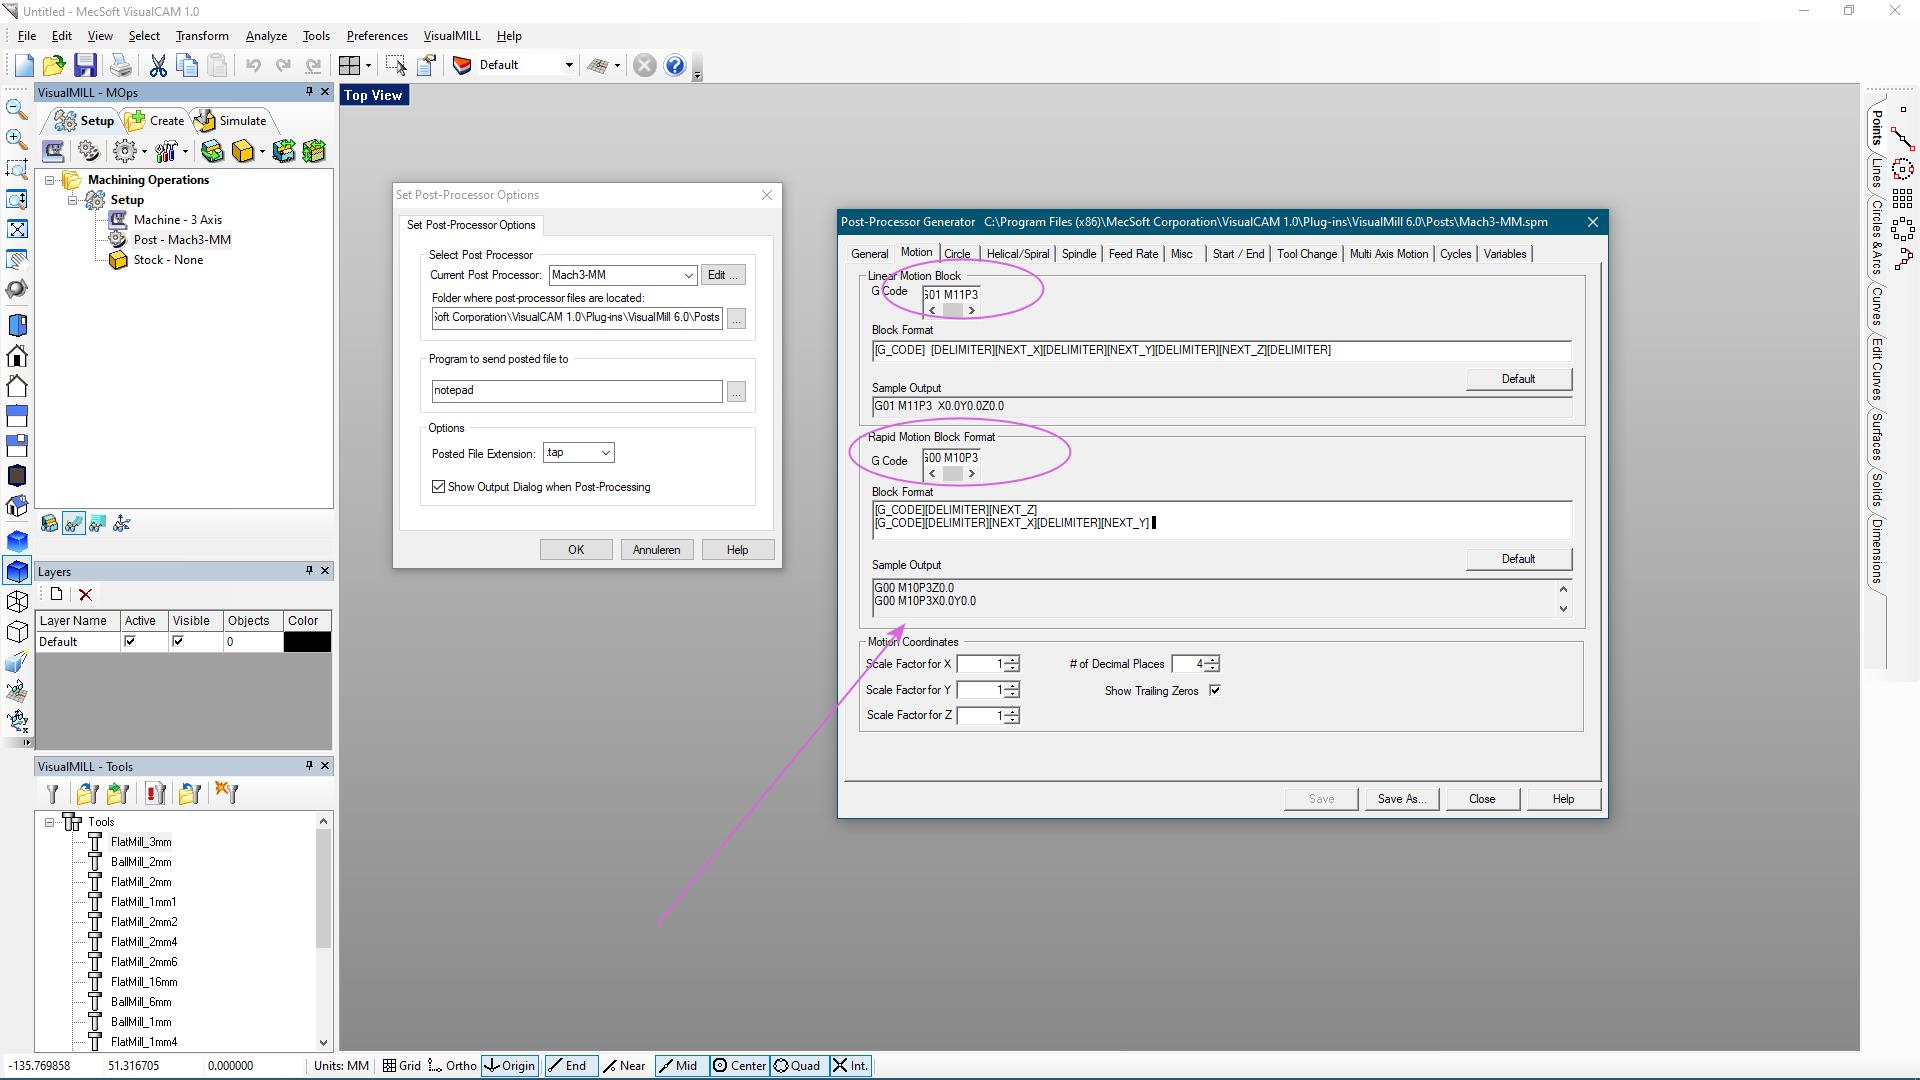
Task: Toggle Ortho mode in status bar
Action: [452, 1066]
